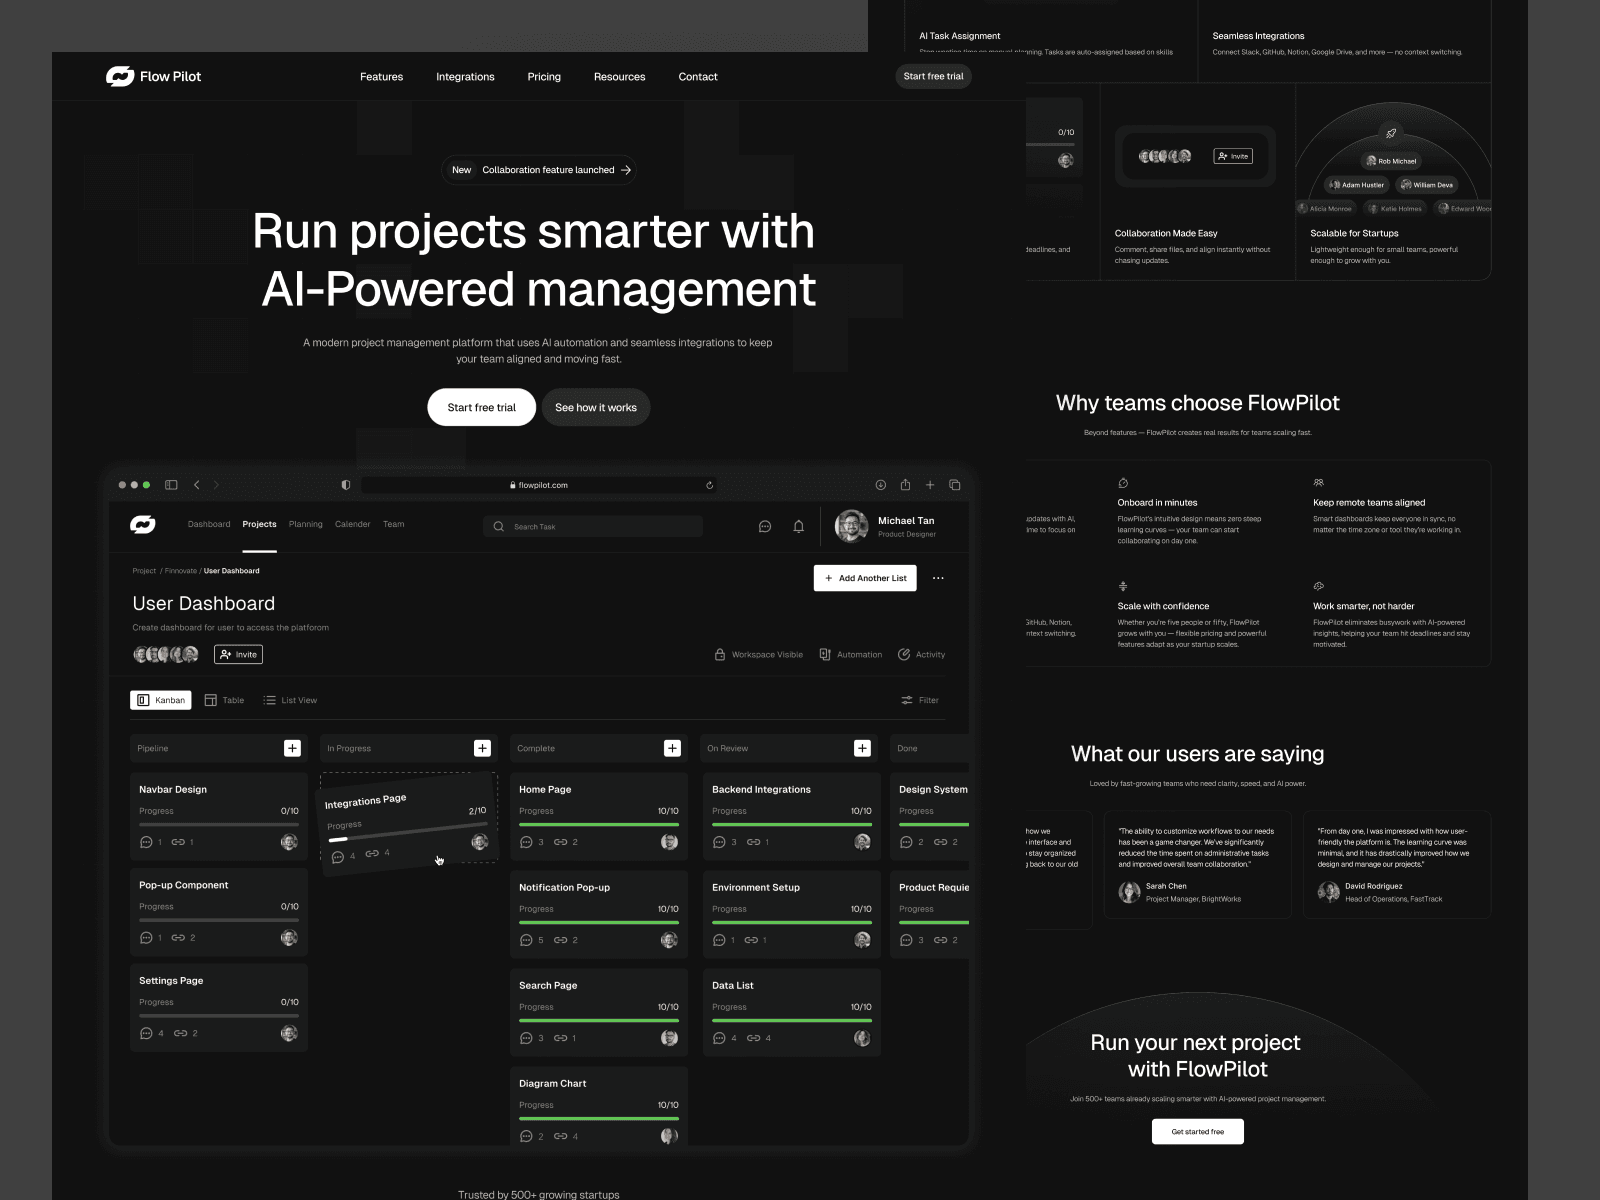Open Pricing in the top navigation
The height and width of the screenshot is (1200, 1600).
click(544, 77)
